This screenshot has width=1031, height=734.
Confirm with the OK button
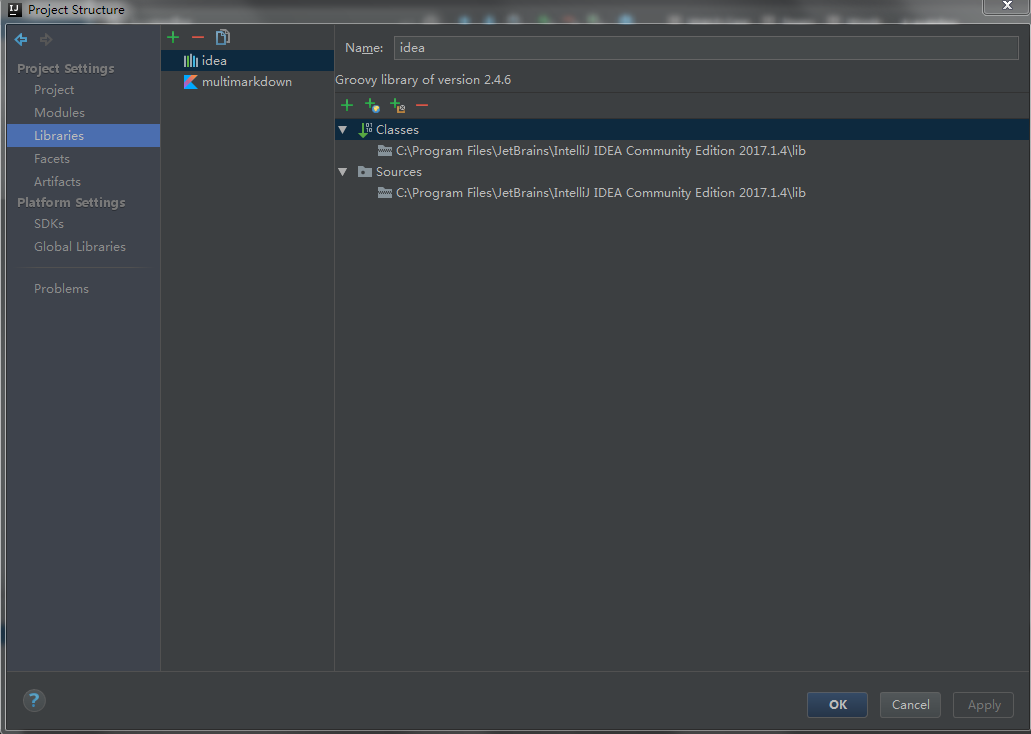[837, 704]
